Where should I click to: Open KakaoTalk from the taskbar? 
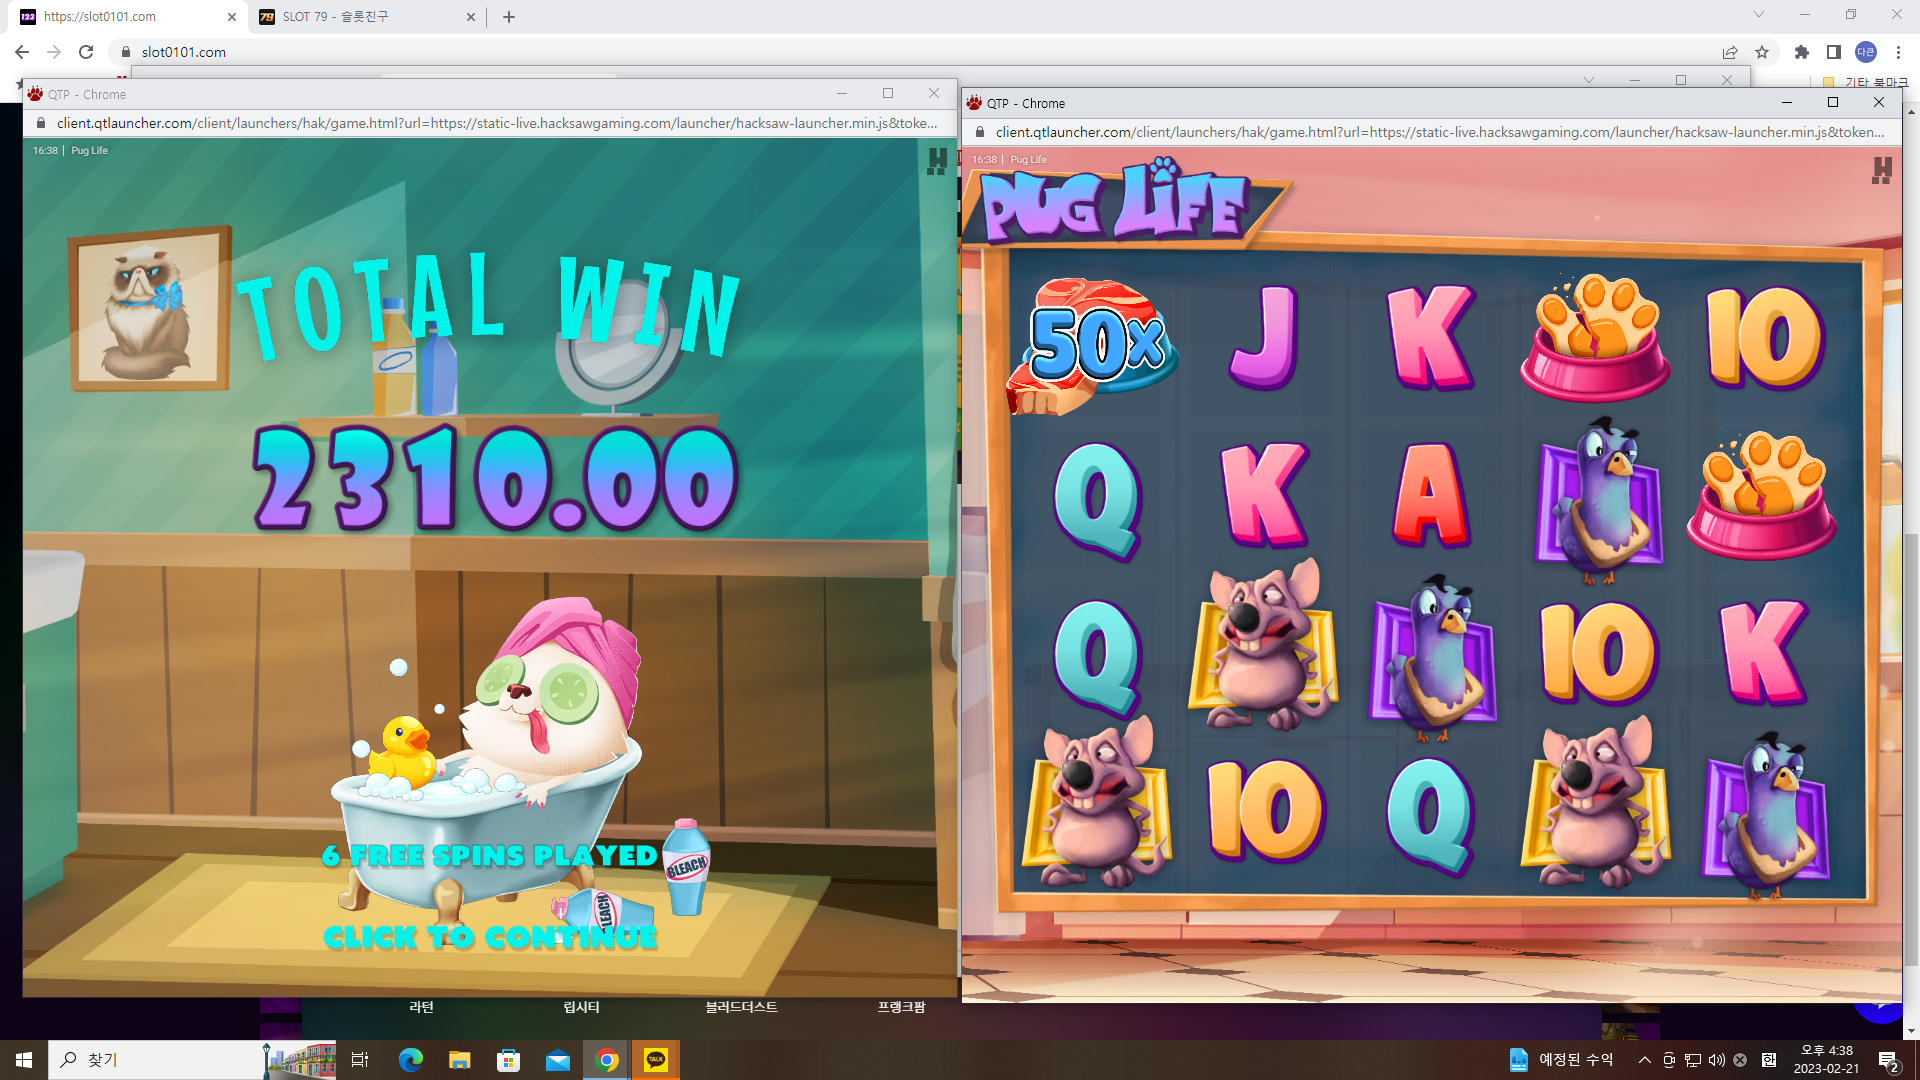point(655,1060)
